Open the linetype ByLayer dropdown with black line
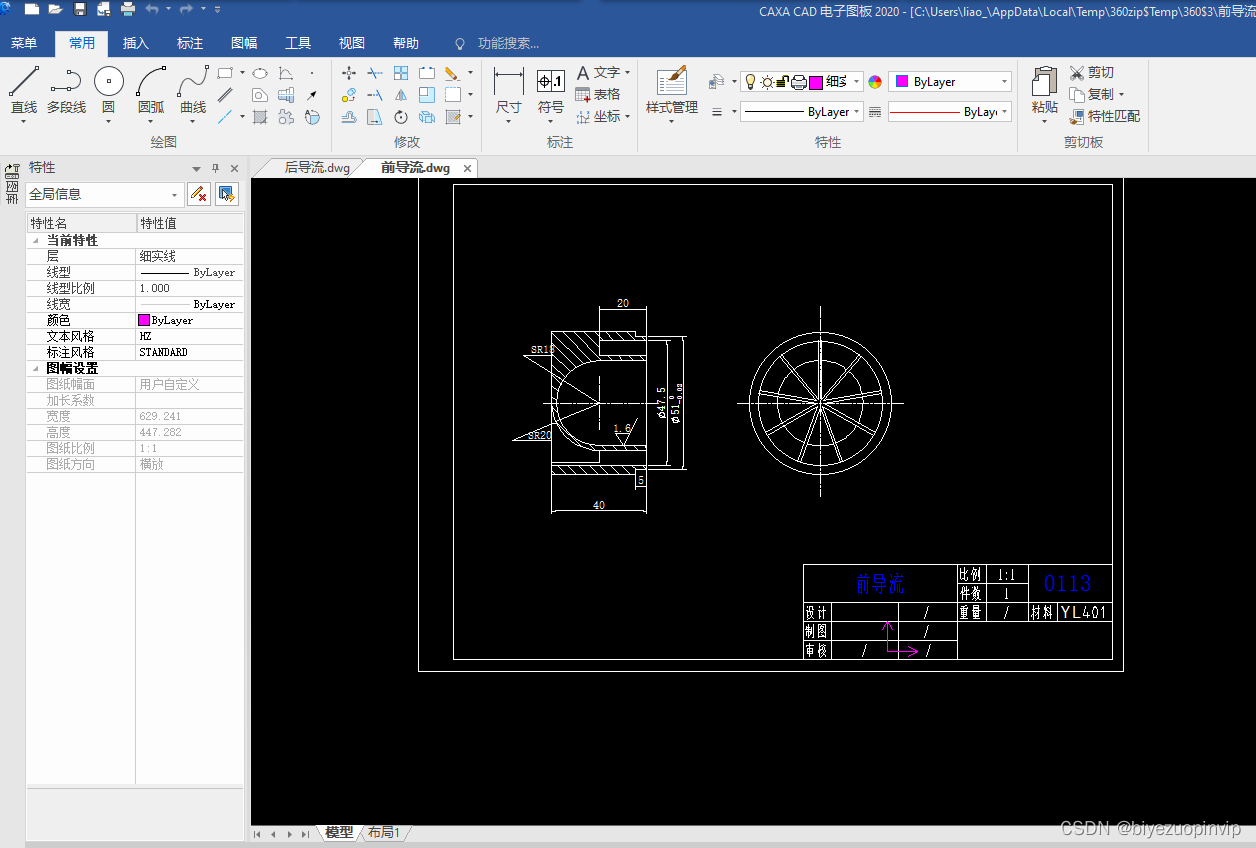The width and height of the screenshot is (1256, 848). (x=803, y=112)
